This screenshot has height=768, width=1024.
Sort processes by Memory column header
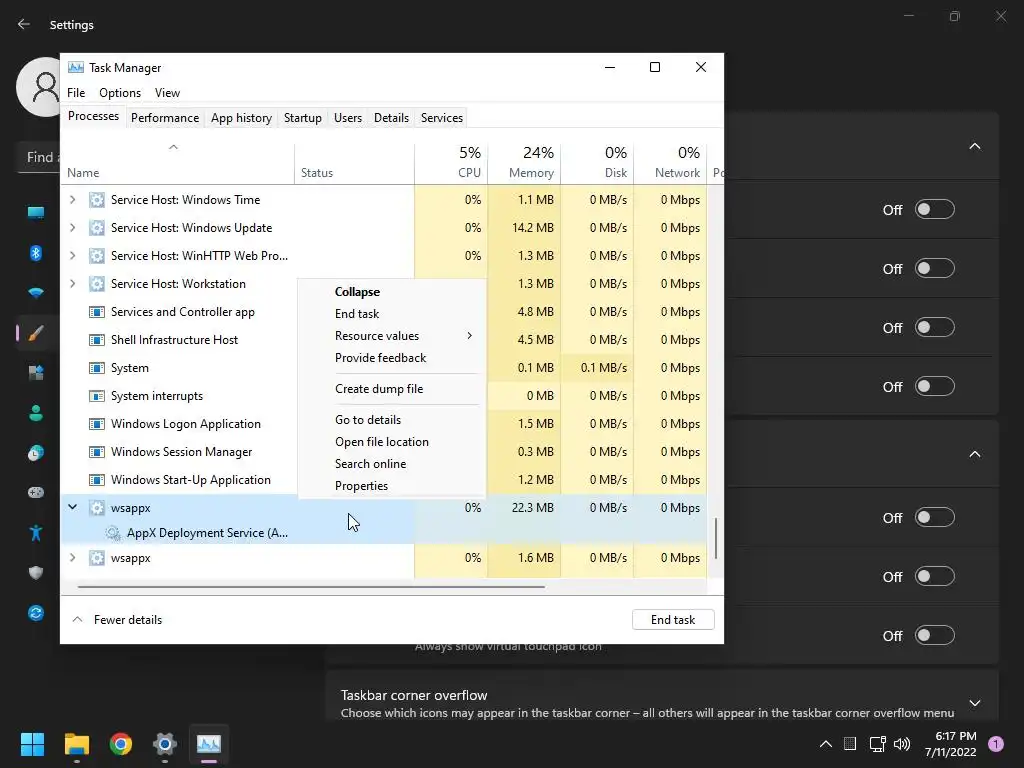click(524, 162)
